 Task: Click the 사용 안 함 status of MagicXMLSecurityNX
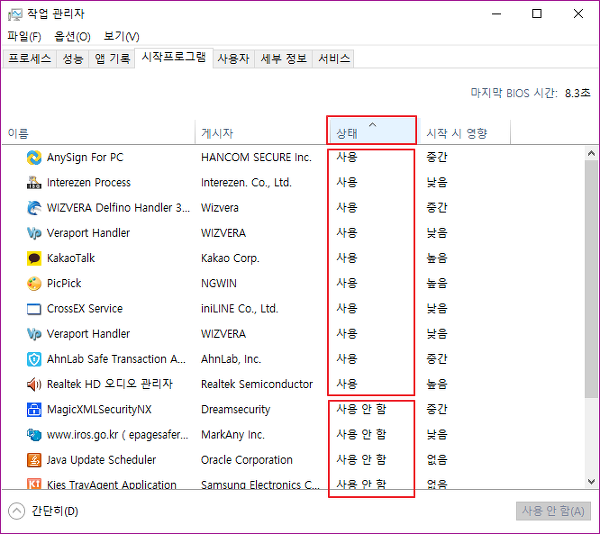point(361,409)
